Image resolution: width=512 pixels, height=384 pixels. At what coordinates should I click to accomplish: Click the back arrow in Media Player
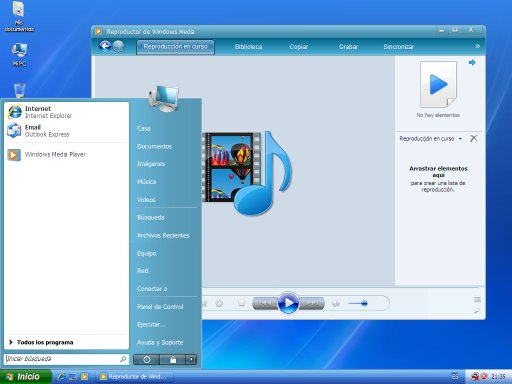(x=105, y=46)
